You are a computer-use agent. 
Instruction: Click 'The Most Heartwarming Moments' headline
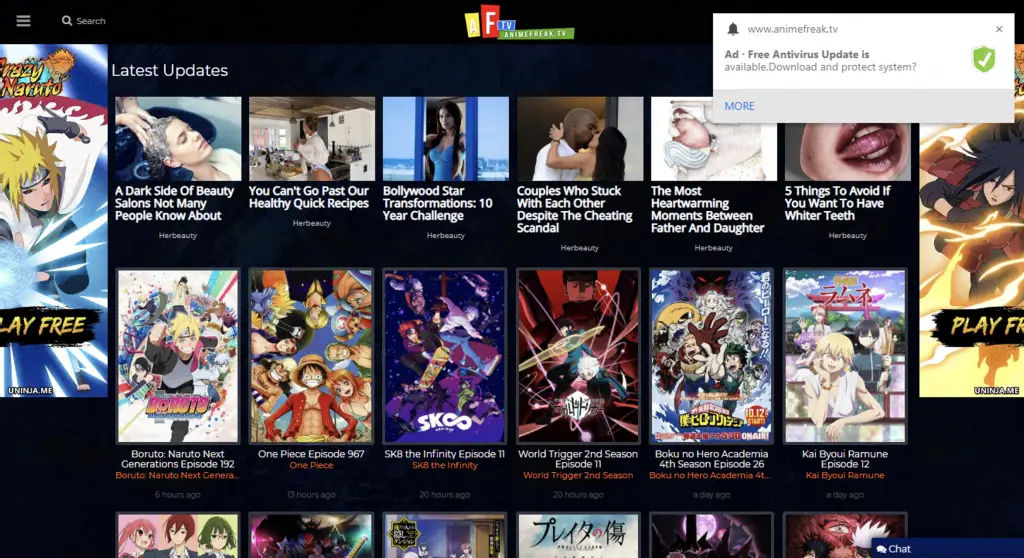point(707,209)
